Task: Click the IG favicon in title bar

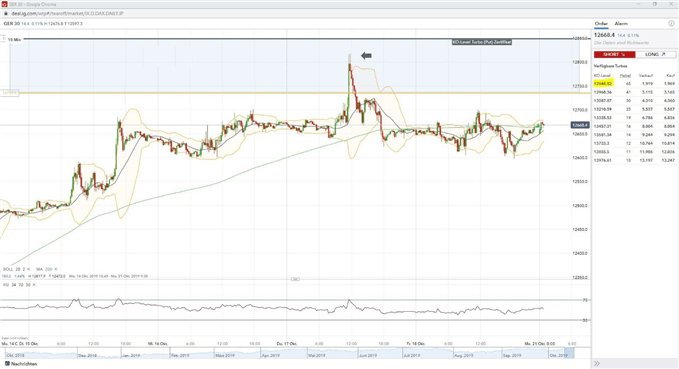Action: (5, 4)
